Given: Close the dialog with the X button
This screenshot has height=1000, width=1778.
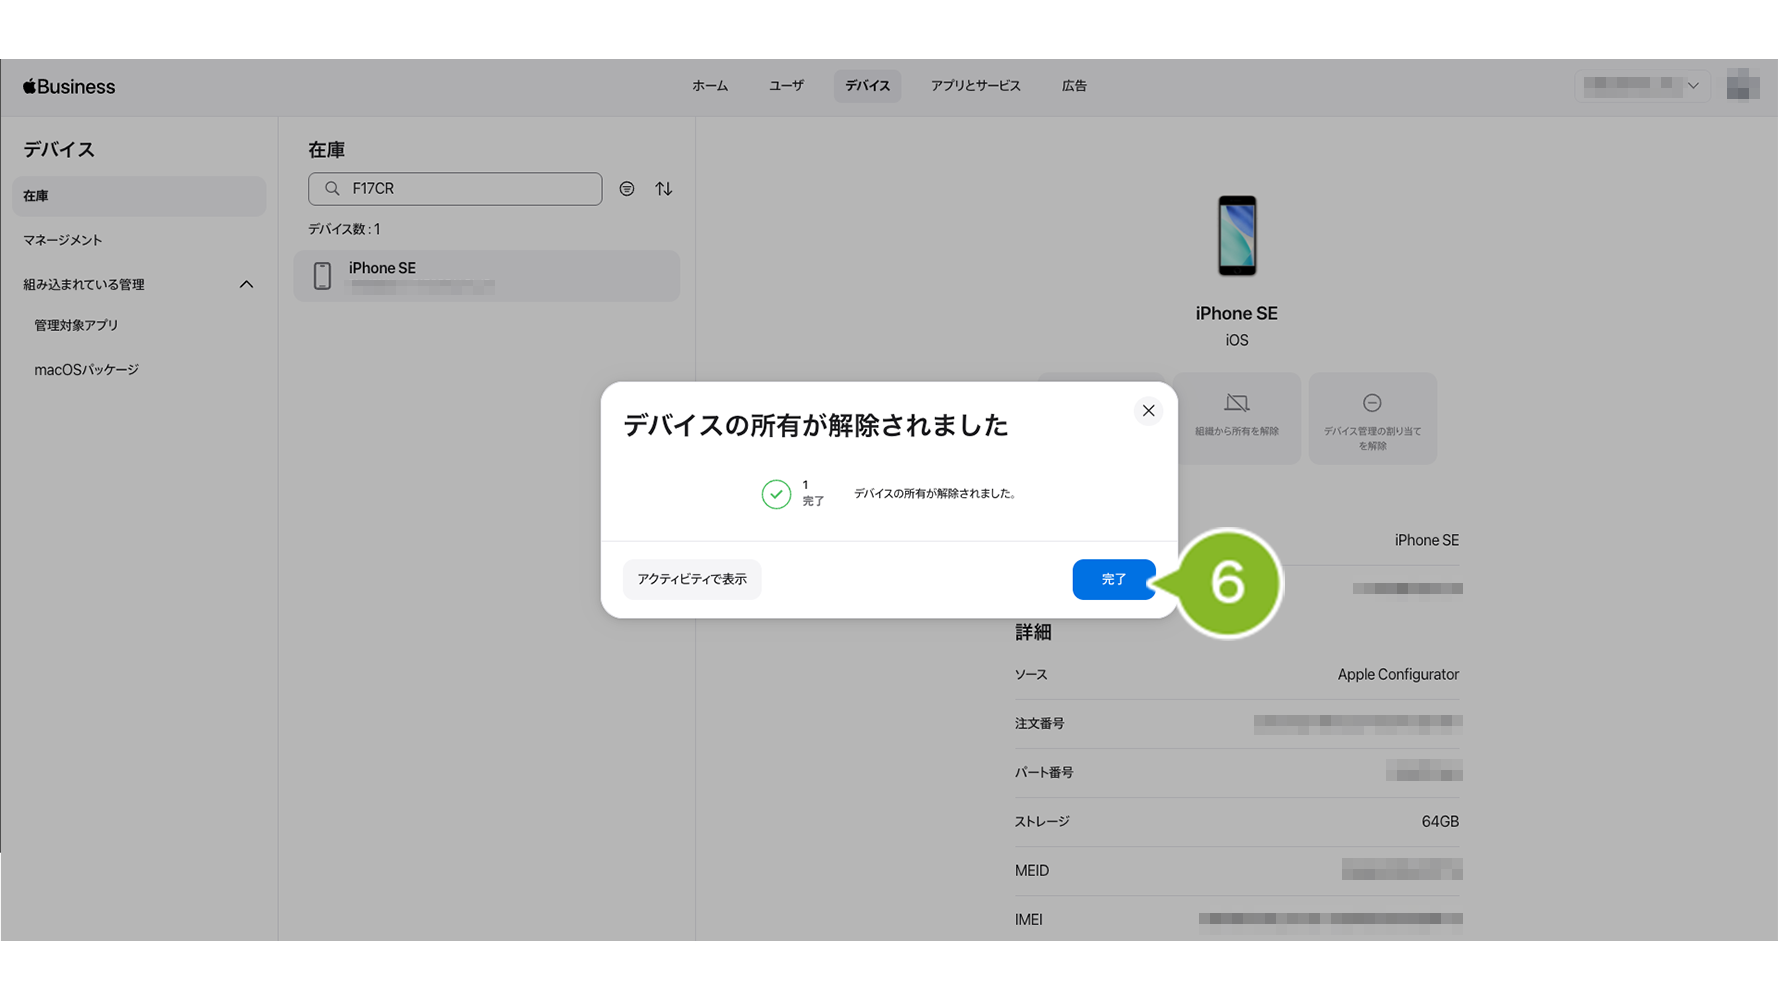Looking at the screenshot, I should [x=1148, y=411].
